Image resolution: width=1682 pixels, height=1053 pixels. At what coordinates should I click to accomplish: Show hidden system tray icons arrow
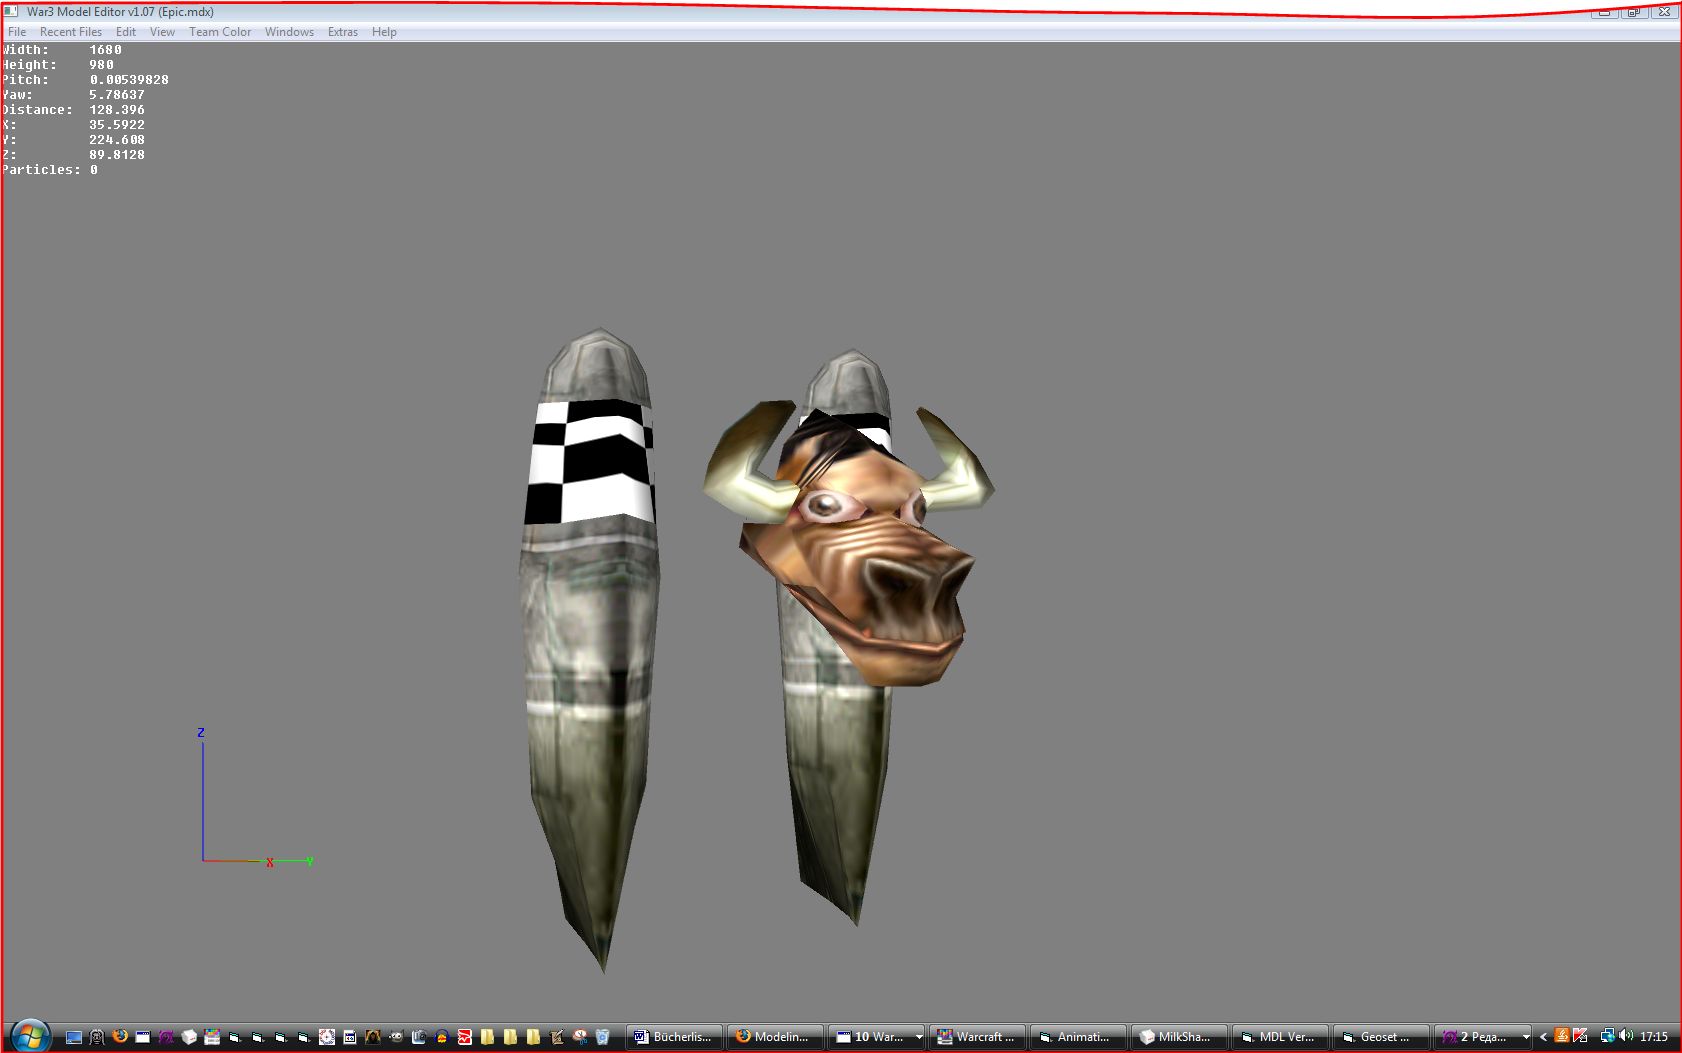1543,1037
